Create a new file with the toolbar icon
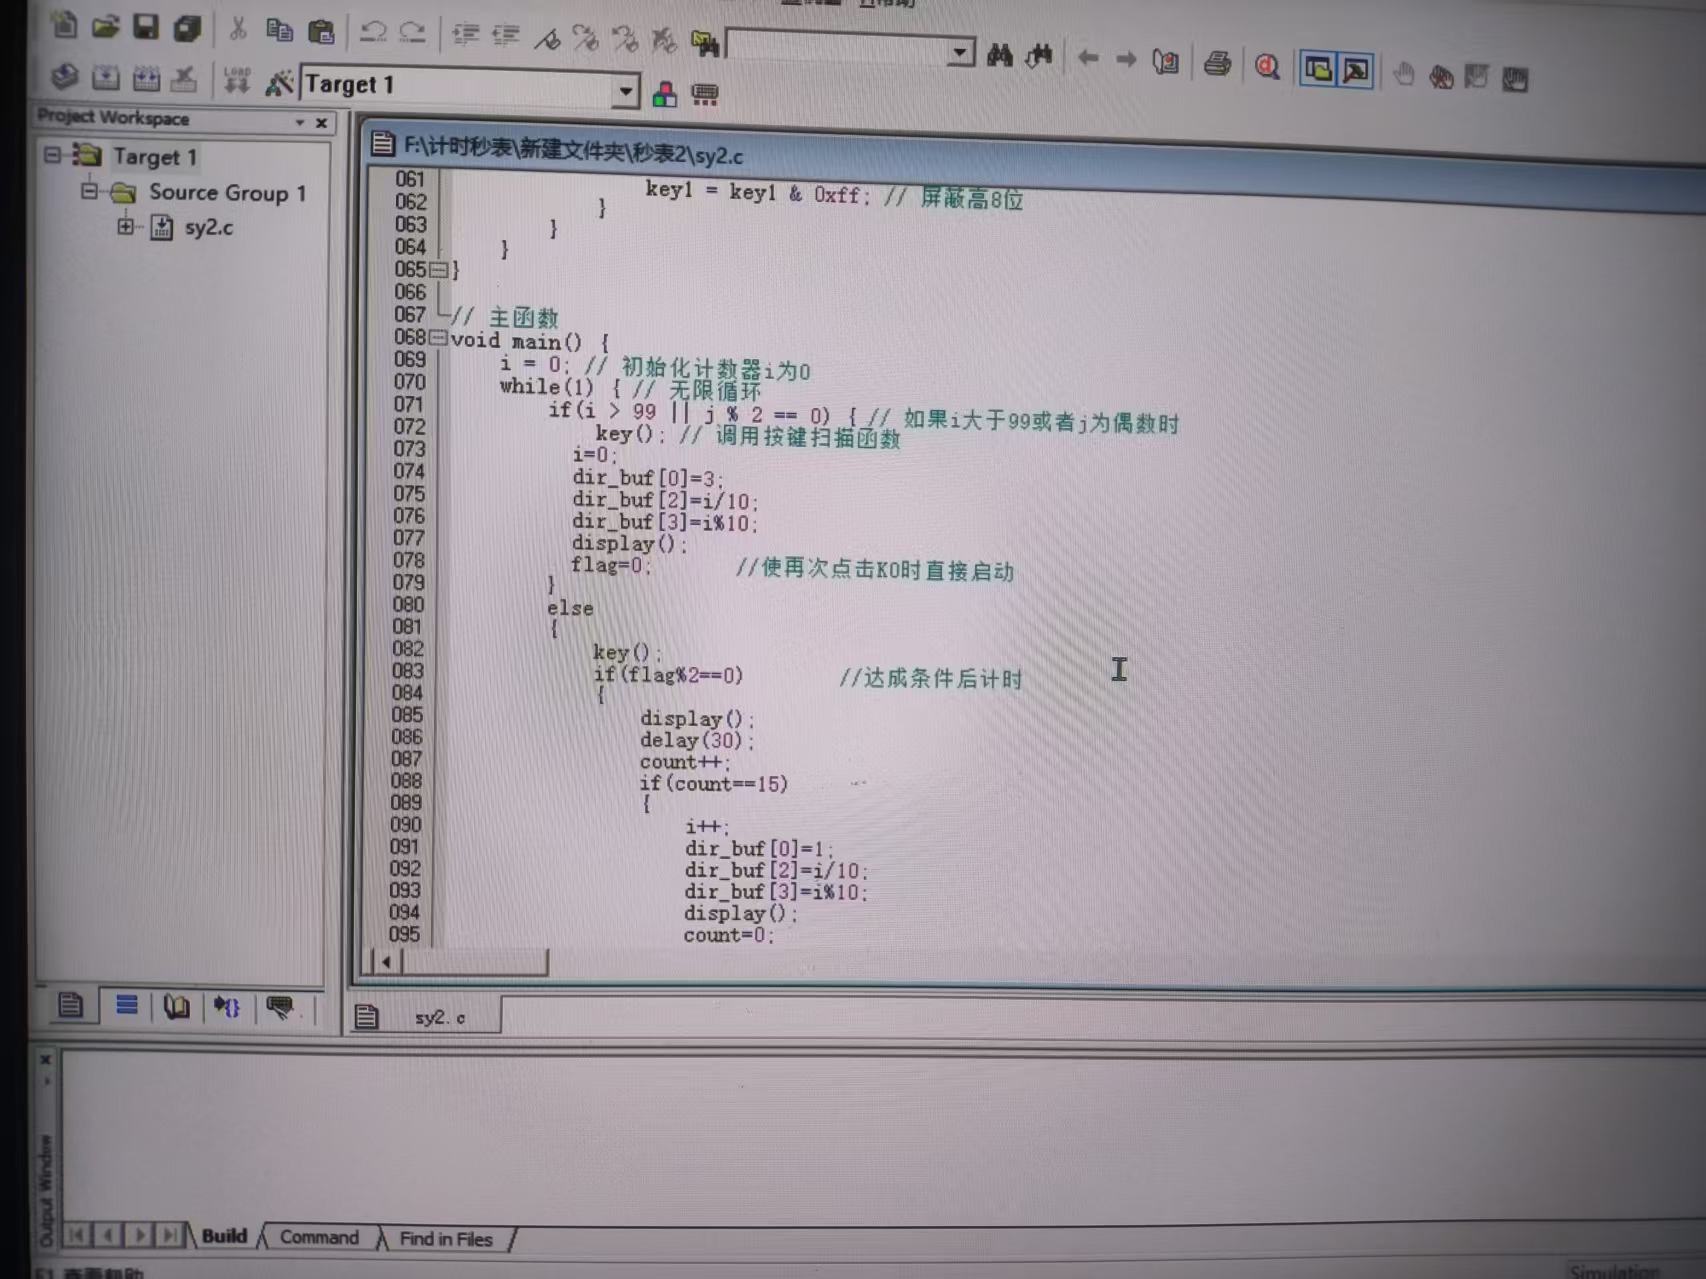Screen dimensions: 1706x1279 coord(65,26)
